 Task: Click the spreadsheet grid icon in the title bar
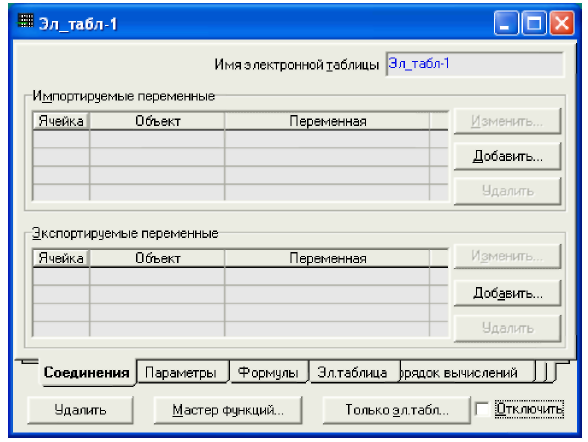coord(26,21)
